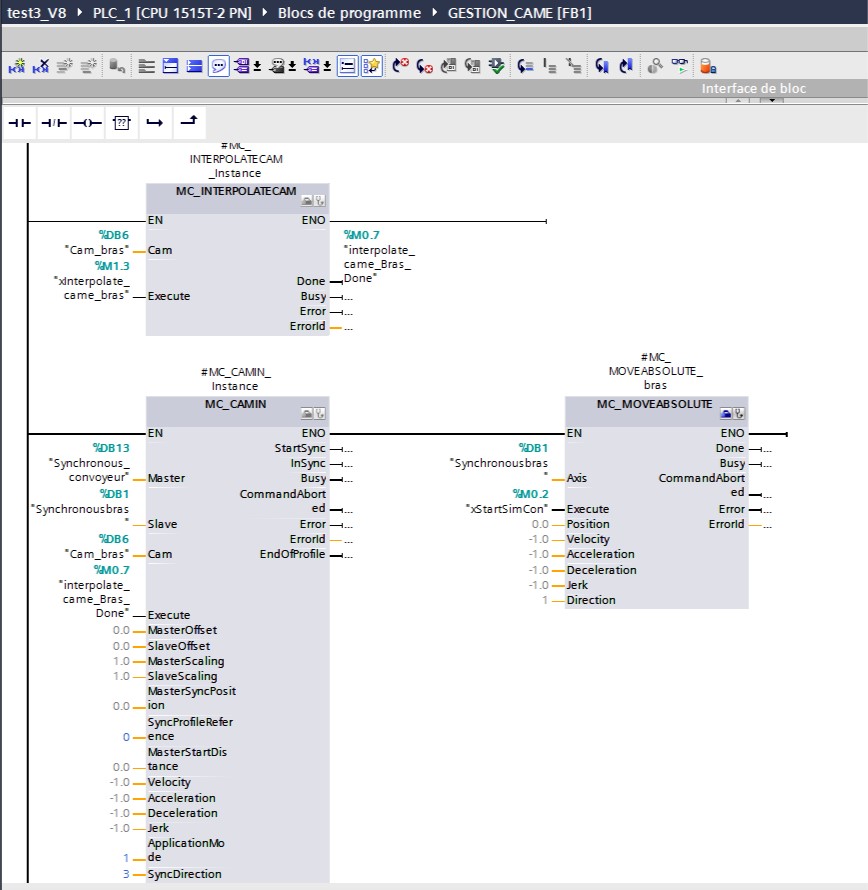Click the MasterScaling value 1.0 field
Viewport: 868px width, 890px height.
click(121, 661)
